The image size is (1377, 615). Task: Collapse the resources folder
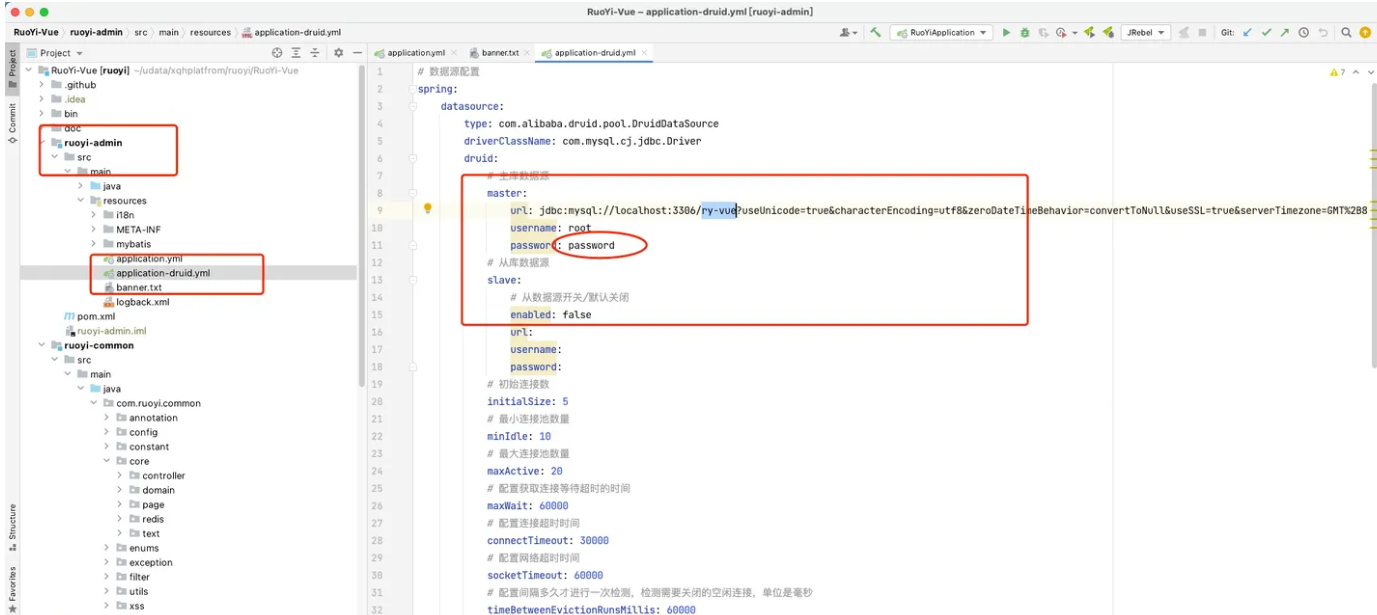(82, 201)
